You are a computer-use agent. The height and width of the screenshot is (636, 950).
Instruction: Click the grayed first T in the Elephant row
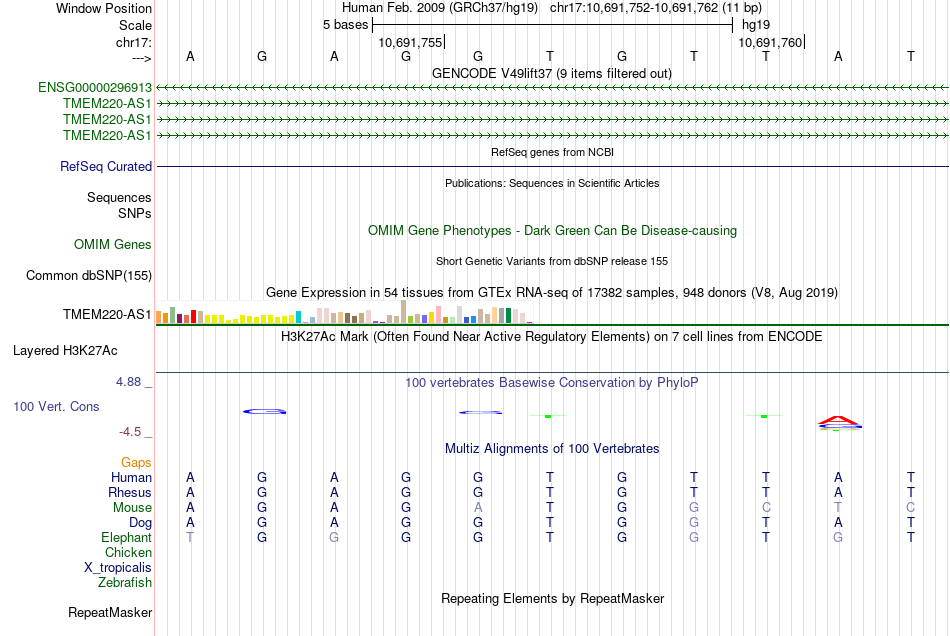pos(190,537)
